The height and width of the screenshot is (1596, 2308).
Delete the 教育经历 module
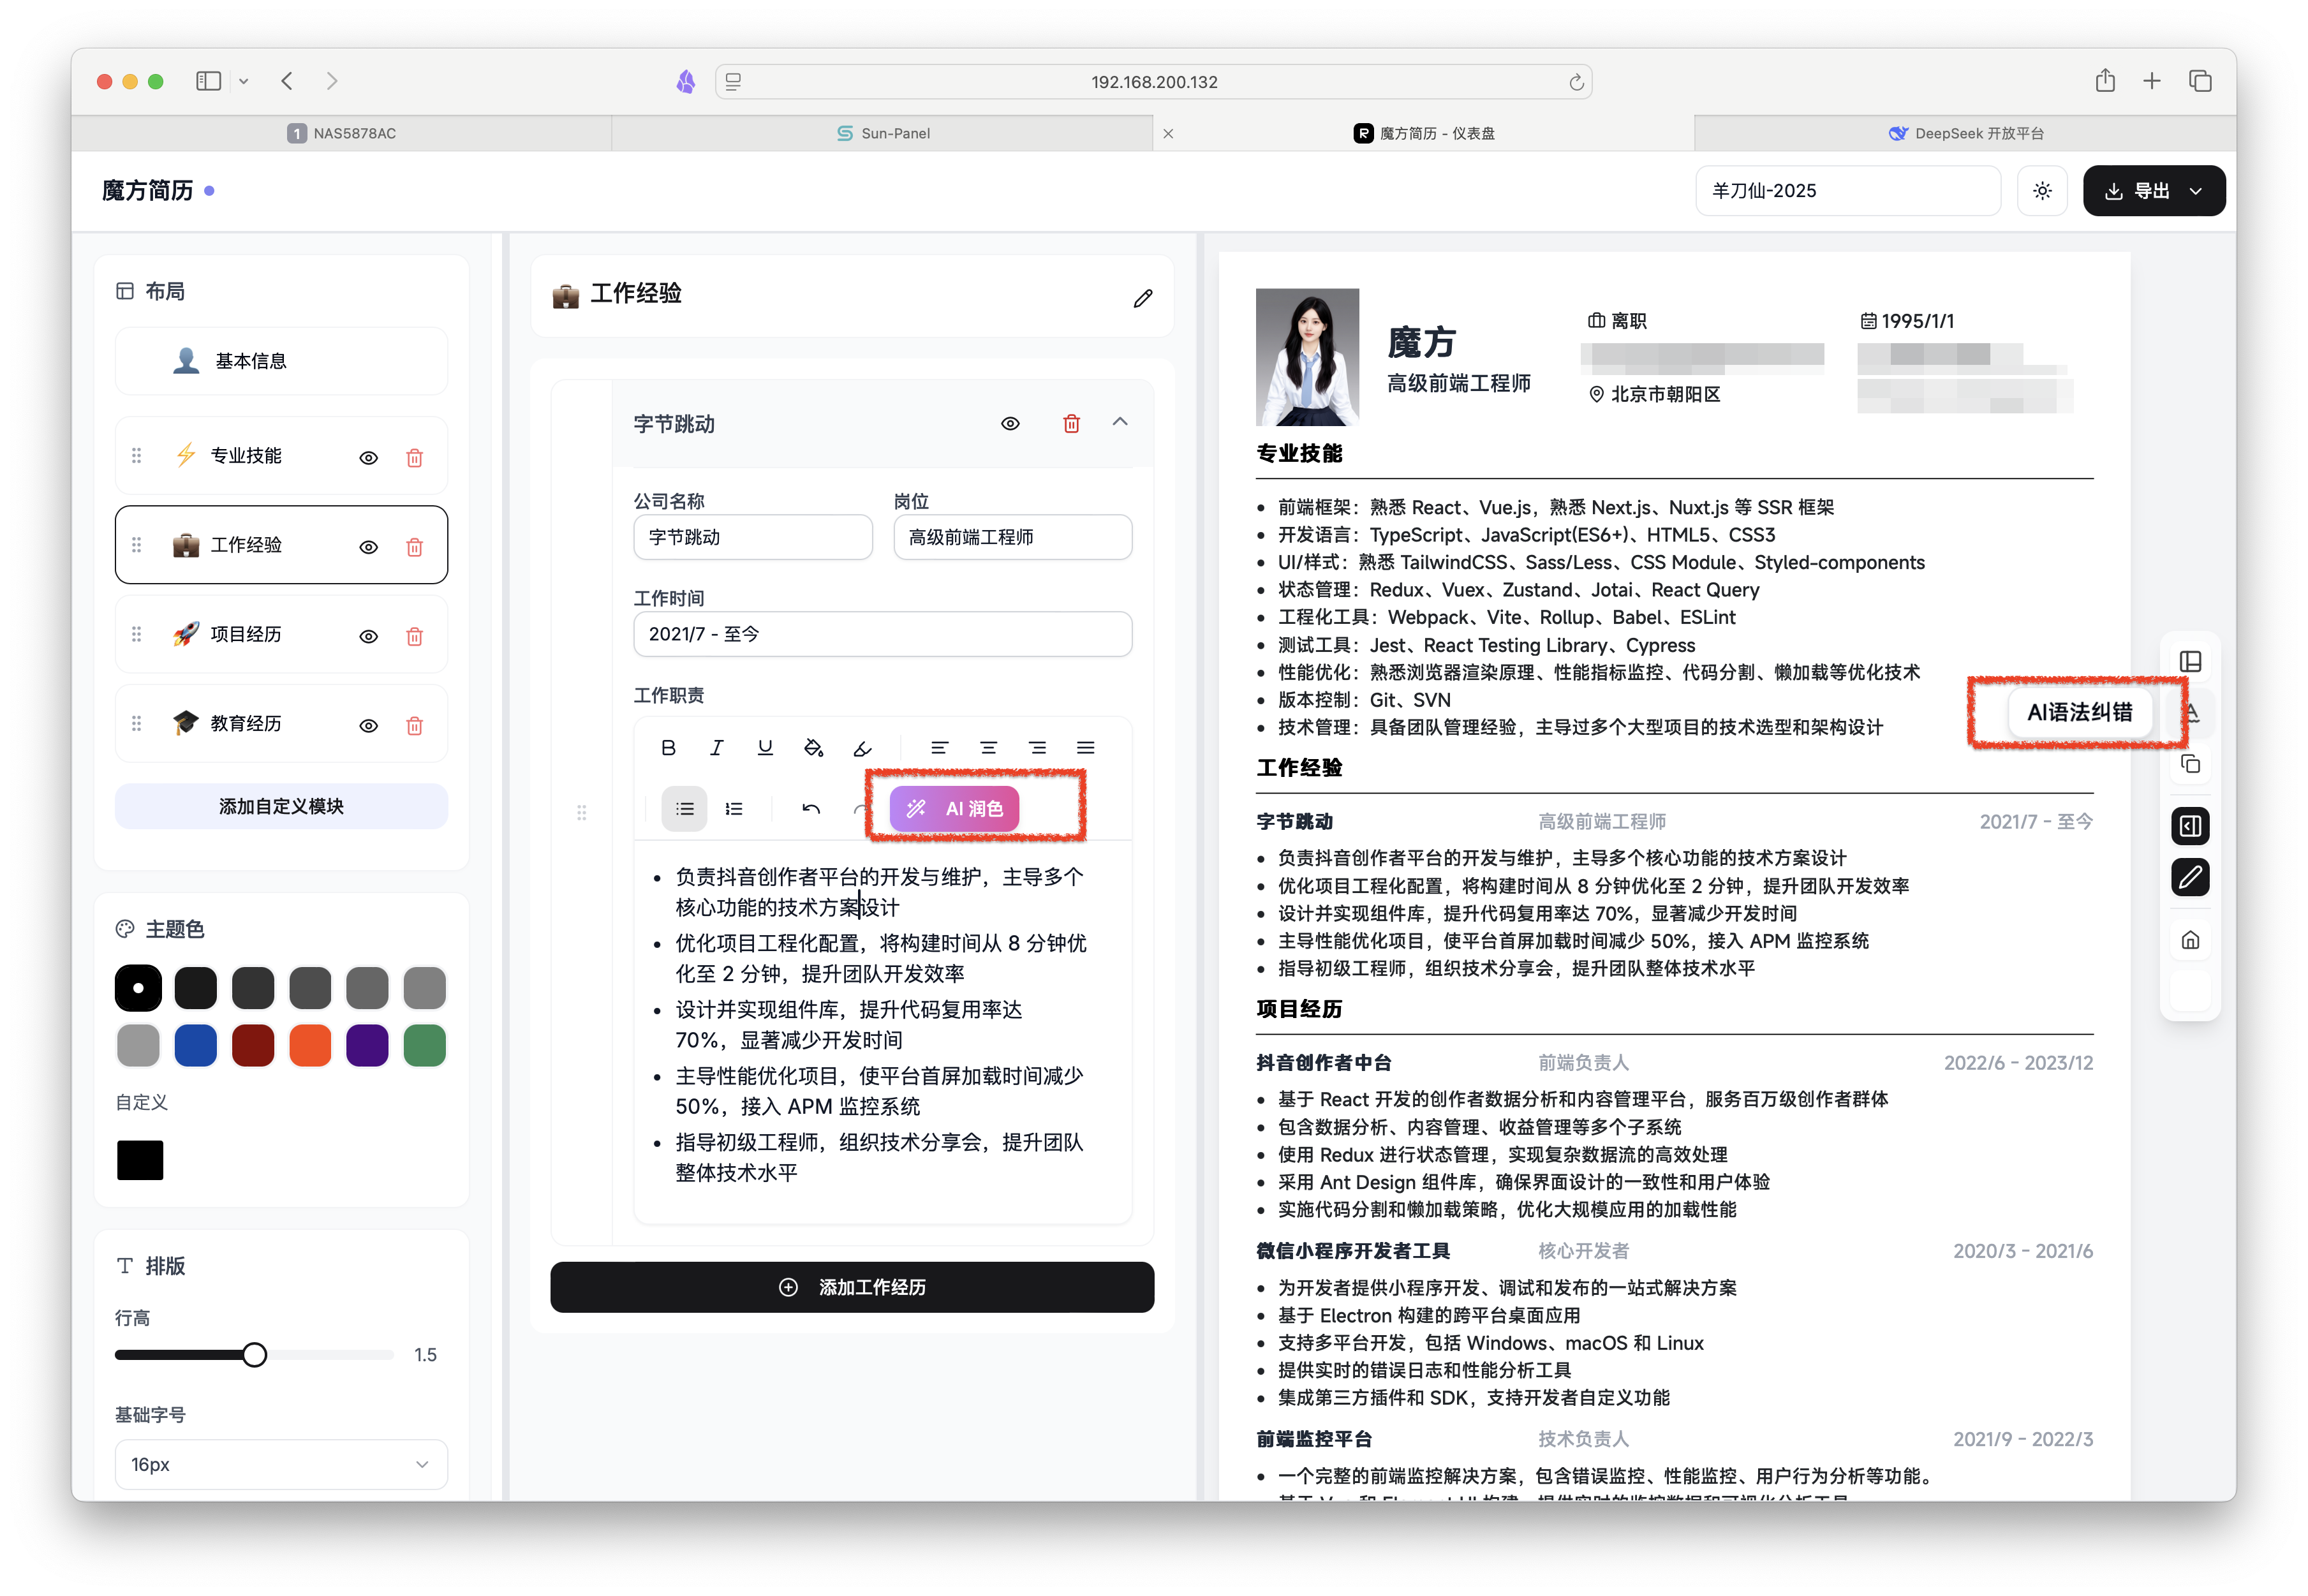[414, 726]
